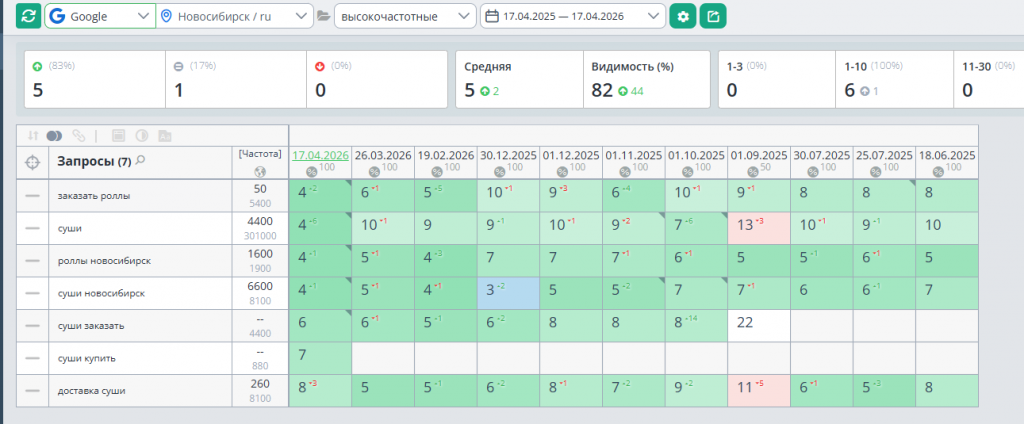
Task: Open the date range 17.04.2025 — 17.04.2026 dropdown
Action: 573,16
